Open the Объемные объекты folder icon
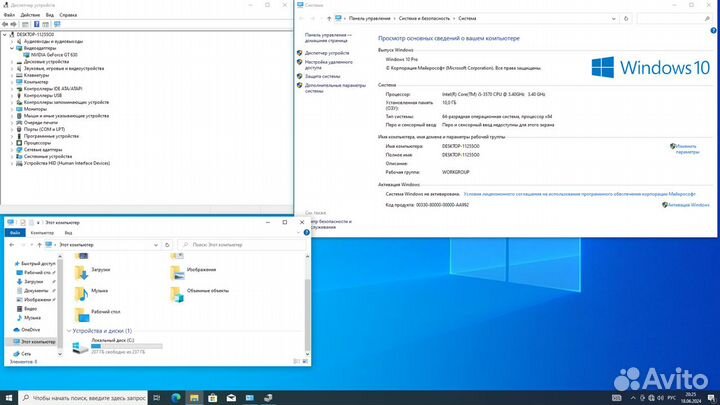The image size is (720, 405). pyautogui.click(x=176, y=294)
